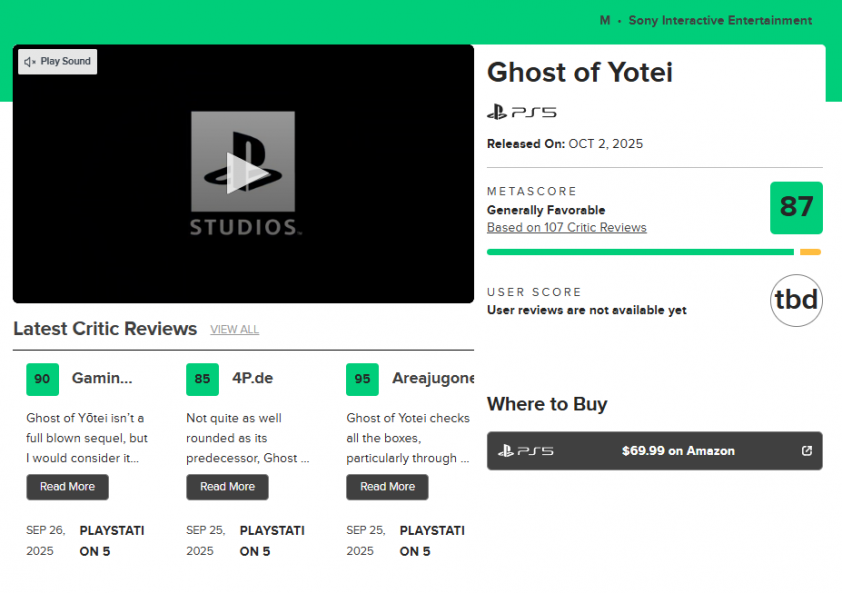Read more of the Areajugones review
The image size is (842, 593).
pyautogui.click(x=387, y=487)
